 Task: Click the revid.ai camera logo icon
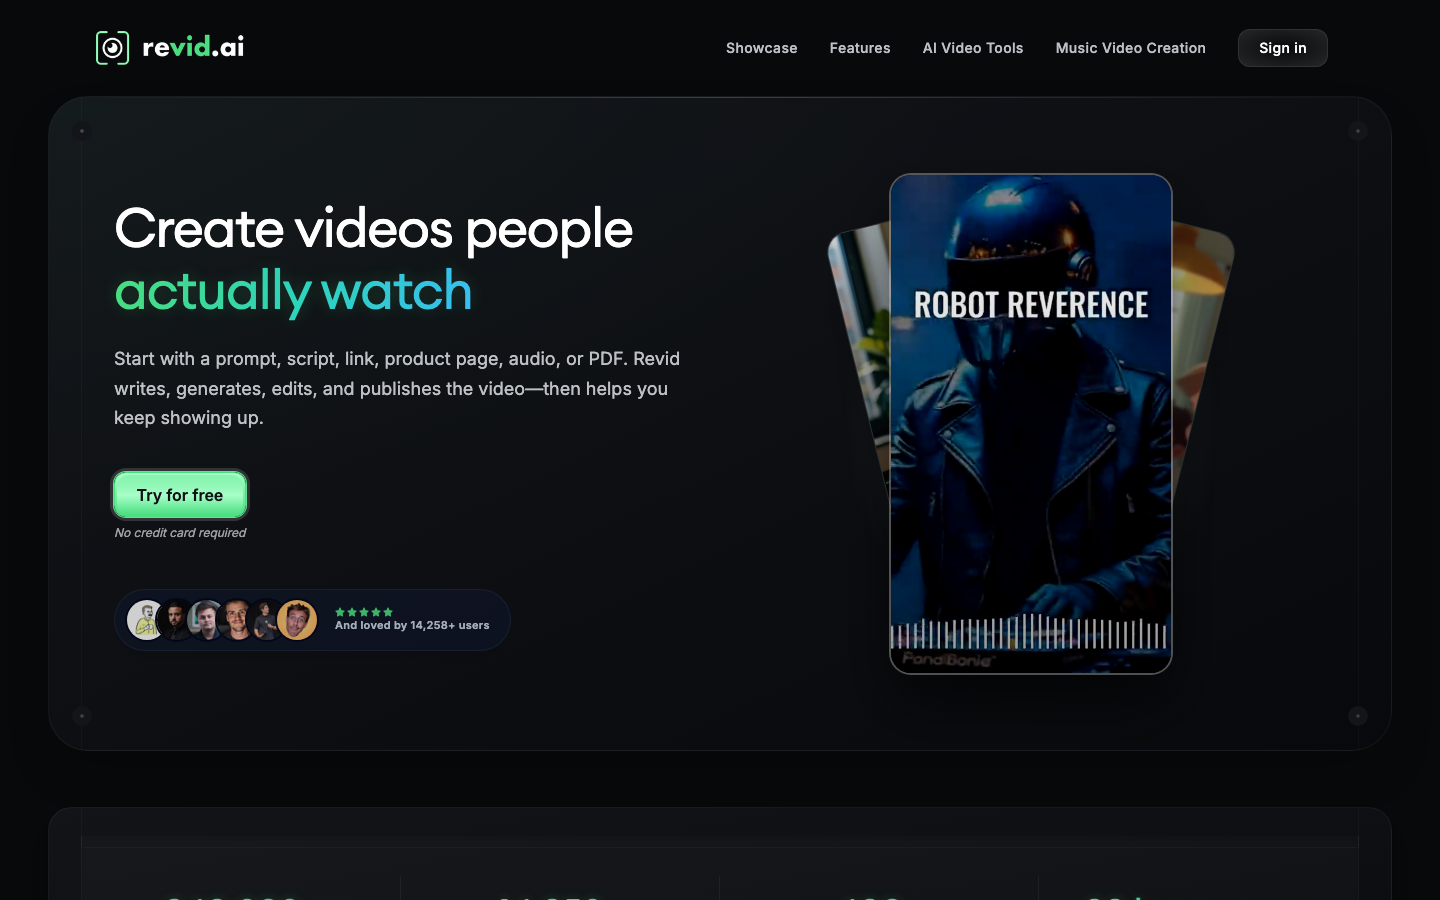pos(112,48)
